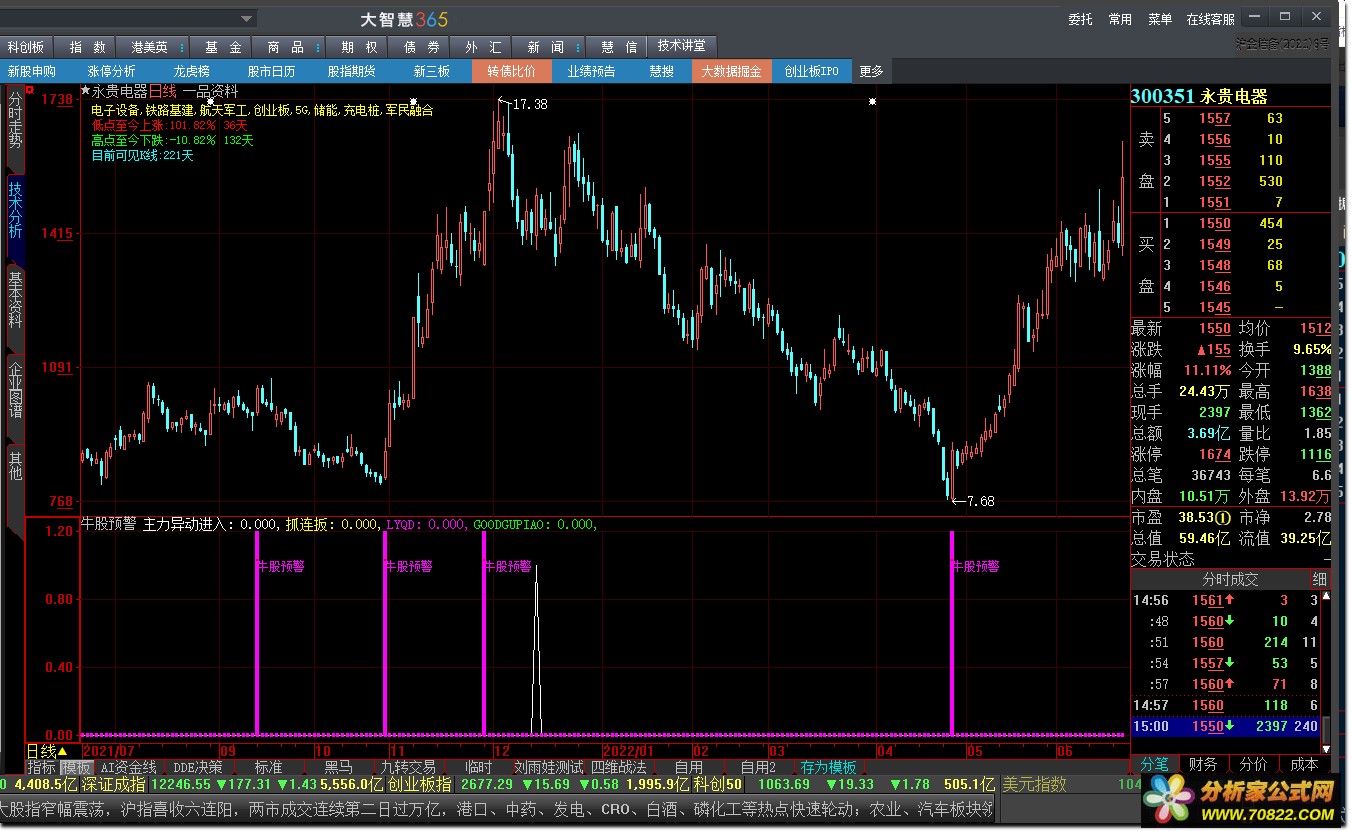Viewport: 1351px width, 831px height.
Task: Click 存为模板 save as template
Action: point(828,767)
